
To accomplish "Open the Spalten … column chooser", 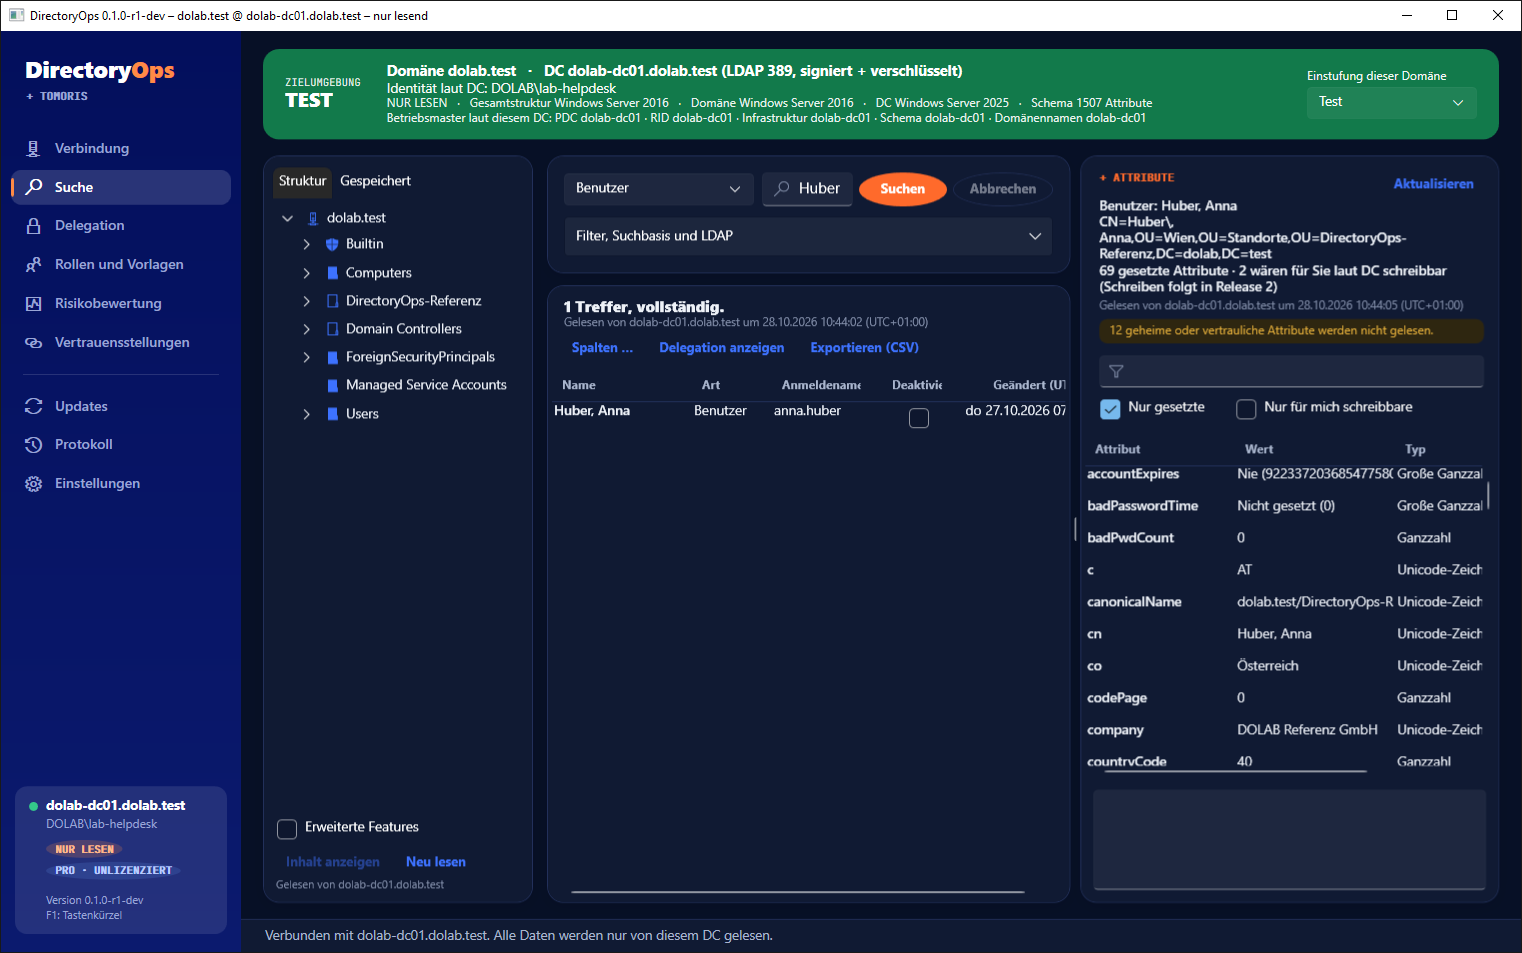I will (x=602, y=348).
